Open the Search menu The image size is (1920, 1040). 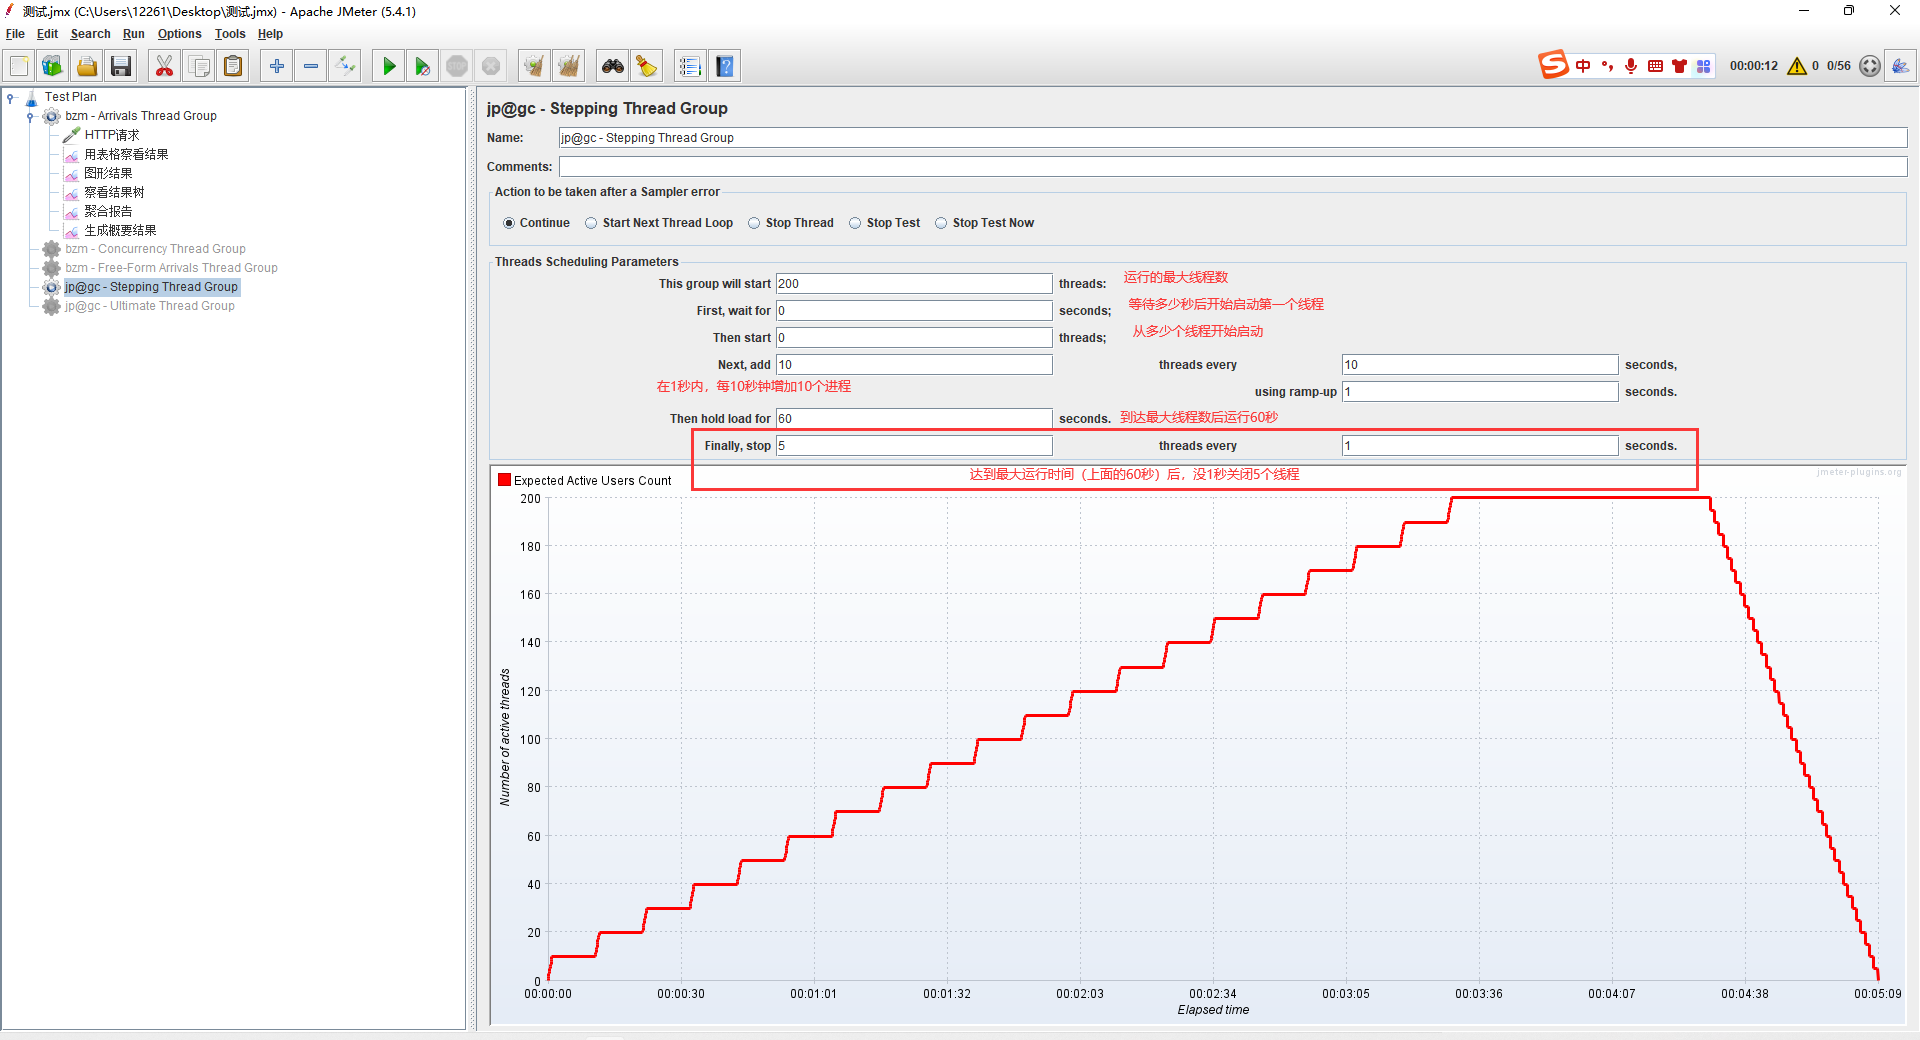click(x=90, y=34)
